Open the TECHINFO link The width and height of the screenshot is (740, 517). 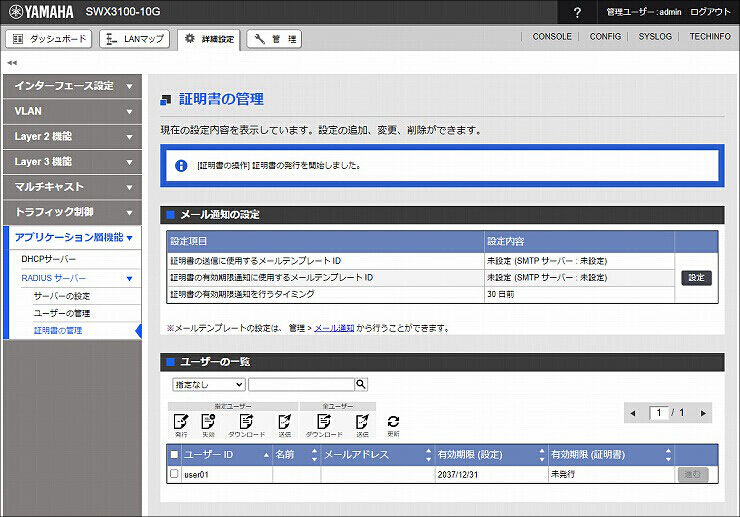(710, 36)
